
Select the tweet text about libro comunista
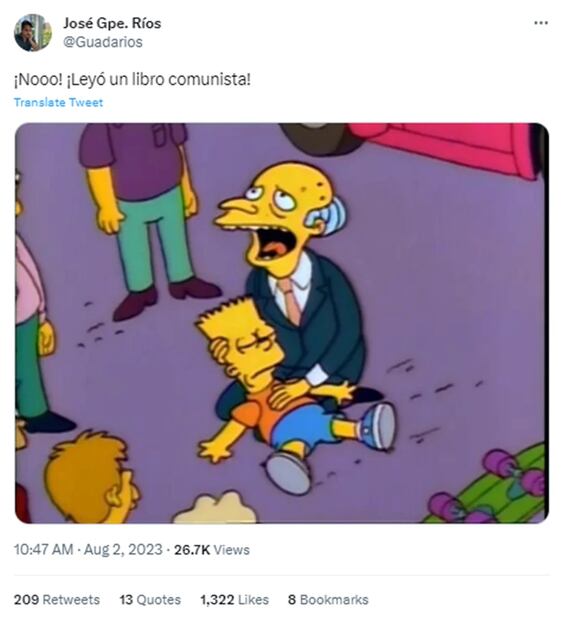coord(132,79)
